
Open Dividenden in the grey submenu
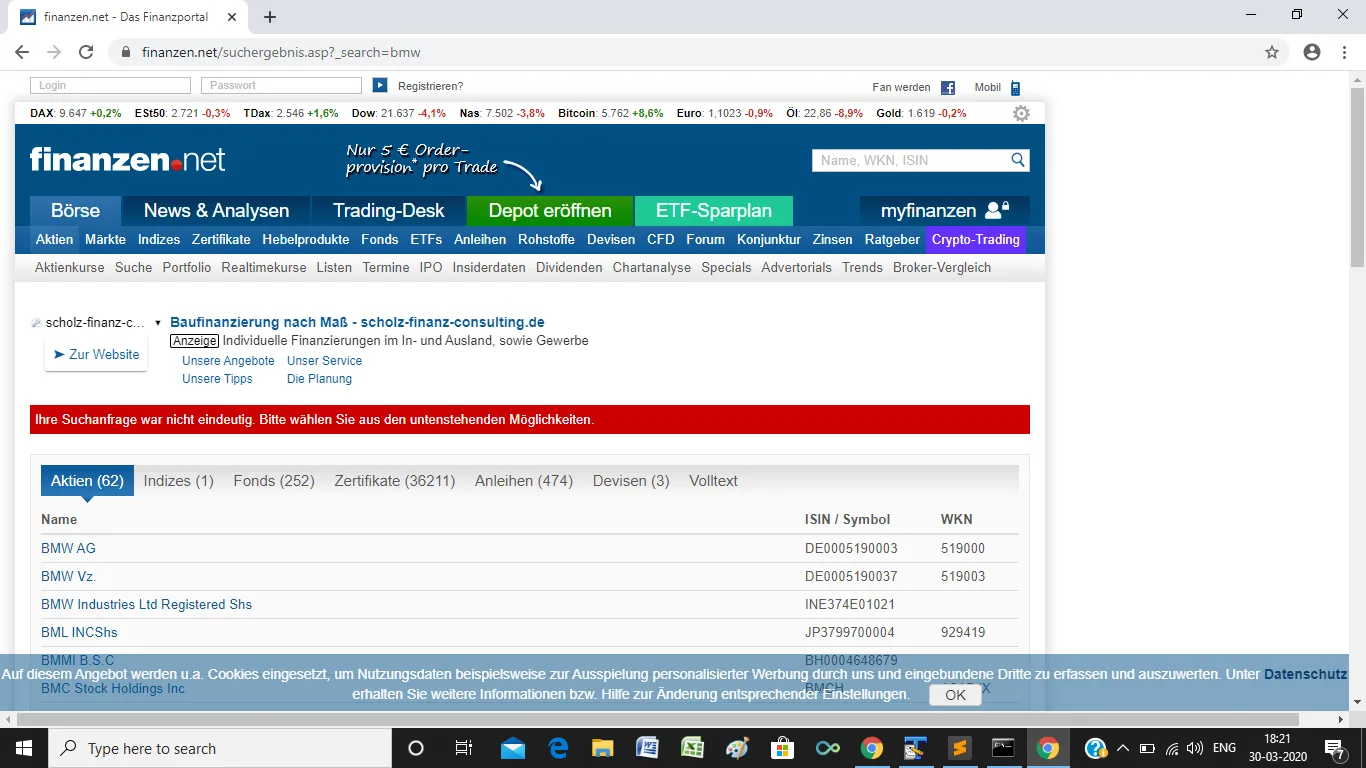click(x=569, y=268)
